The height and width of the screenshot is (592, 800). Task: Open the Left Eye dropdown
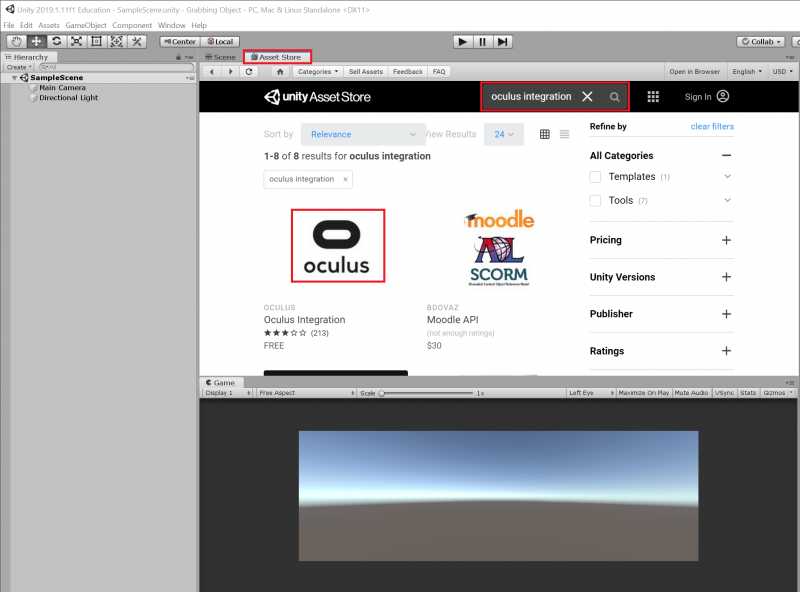pyautogui.click(x=591, y=393)
